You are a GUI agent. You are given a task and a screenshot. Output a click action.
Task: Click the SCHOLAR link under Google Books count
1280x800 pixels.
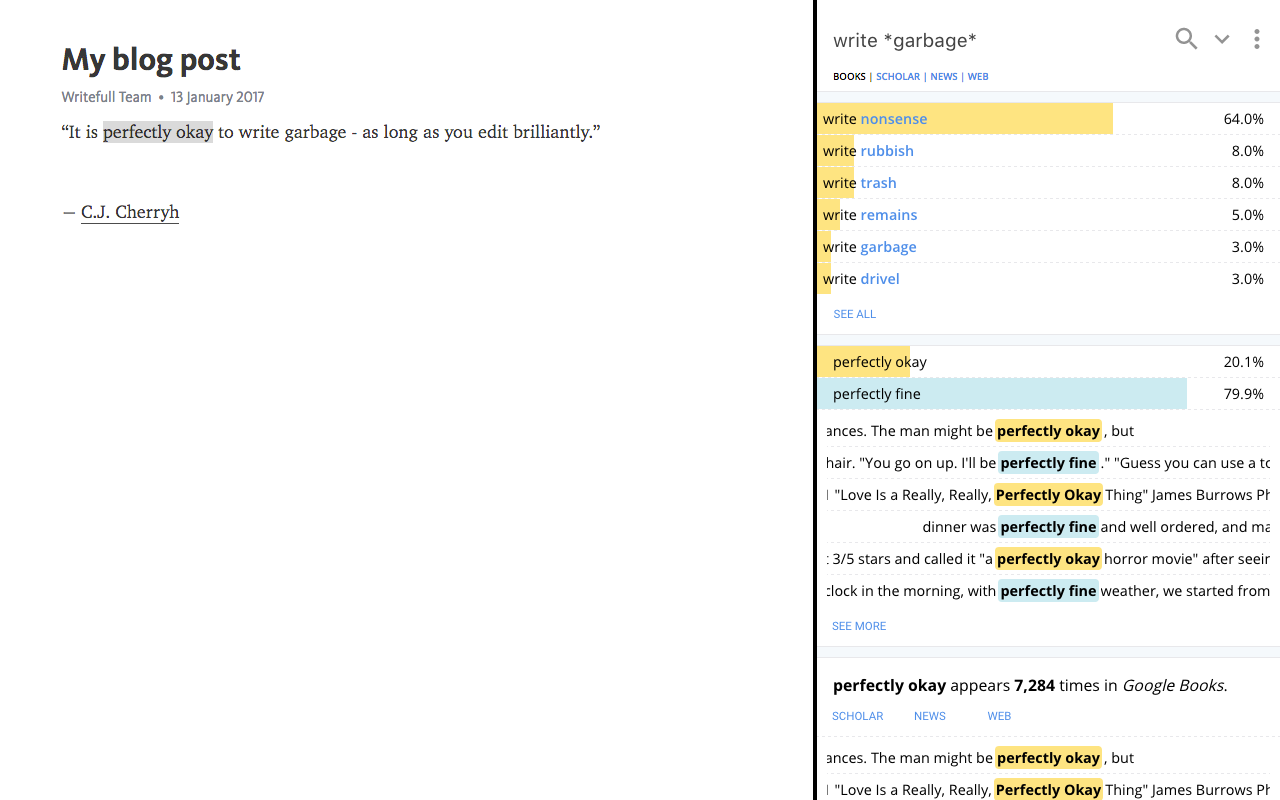(x=857, y=716)
